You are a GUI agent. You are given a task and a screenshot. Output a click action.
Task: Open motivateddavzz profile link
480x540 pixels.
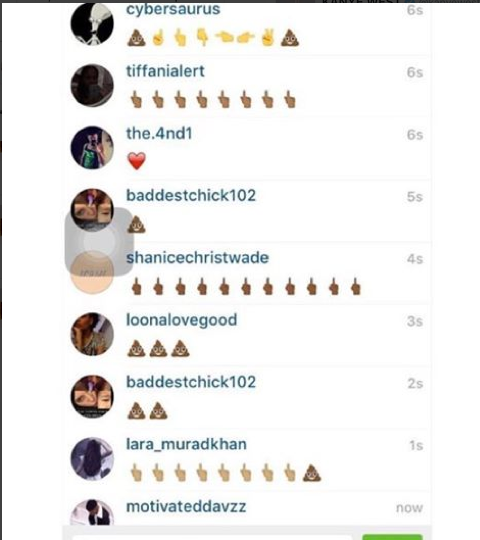coord(186,507)
